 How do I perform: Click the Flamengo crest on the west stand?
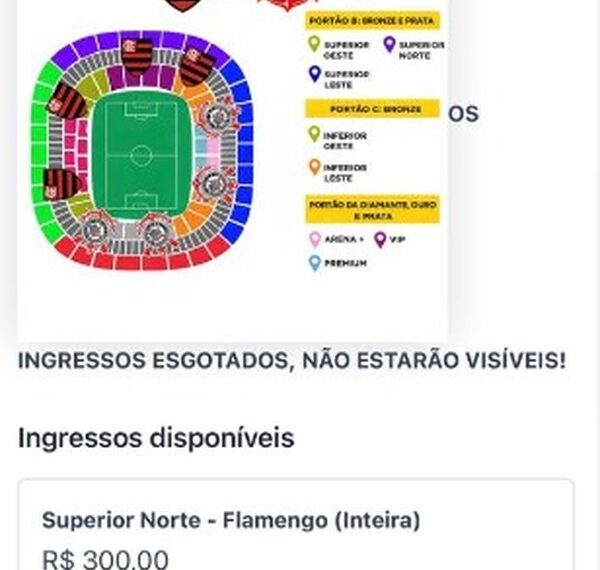coord(66,100)
